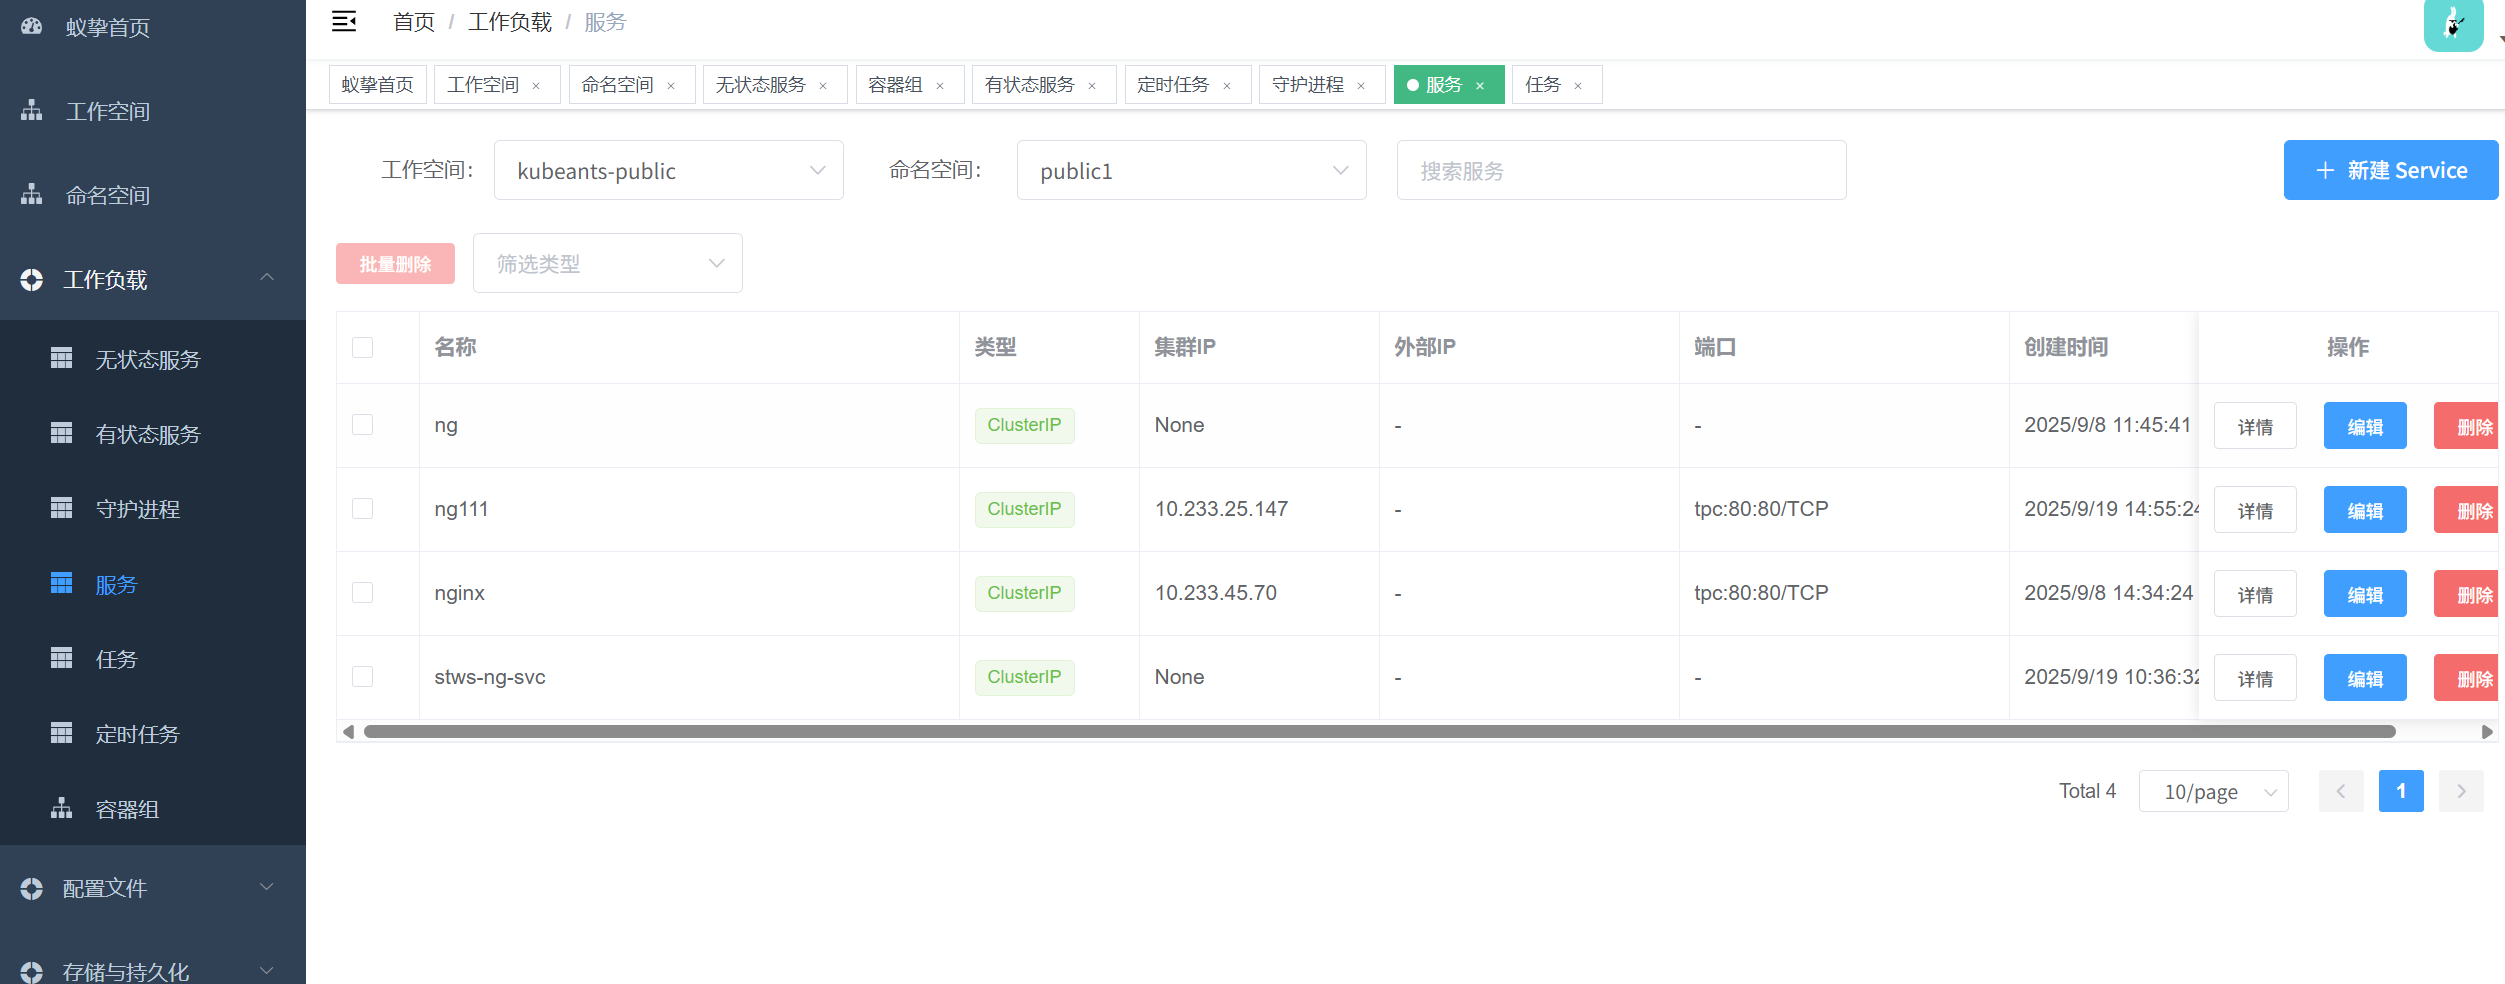Click the 工作空间 sidebar icon
Viewport: 2505px width, 984px height.
click(x=32, y=111)
